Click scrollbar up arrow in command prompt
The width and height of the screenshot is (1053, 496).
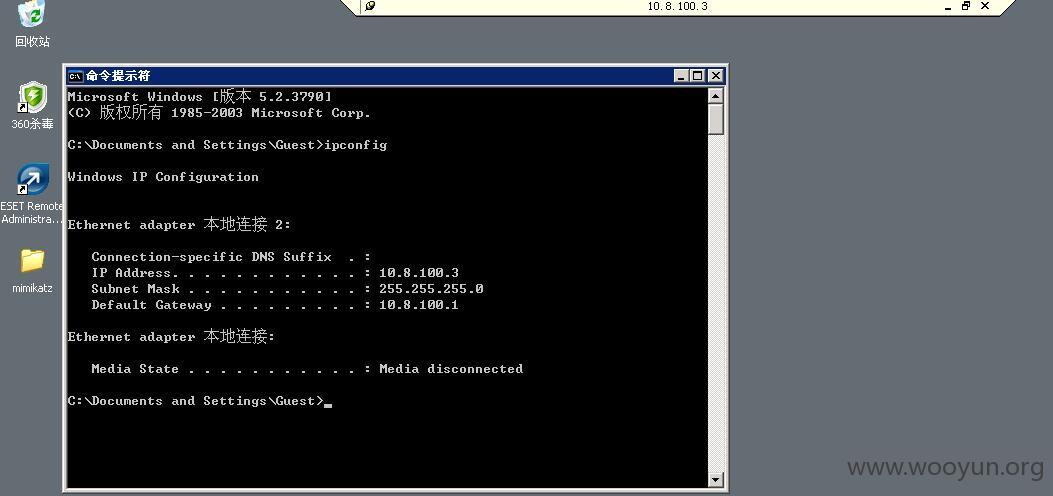716,95
